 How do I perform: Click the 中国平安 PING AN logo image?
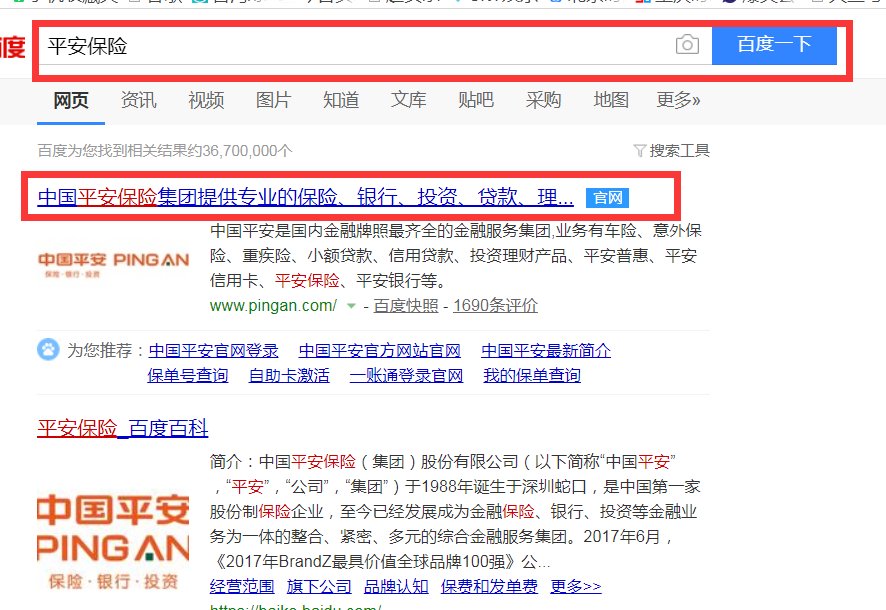point(112,263)
